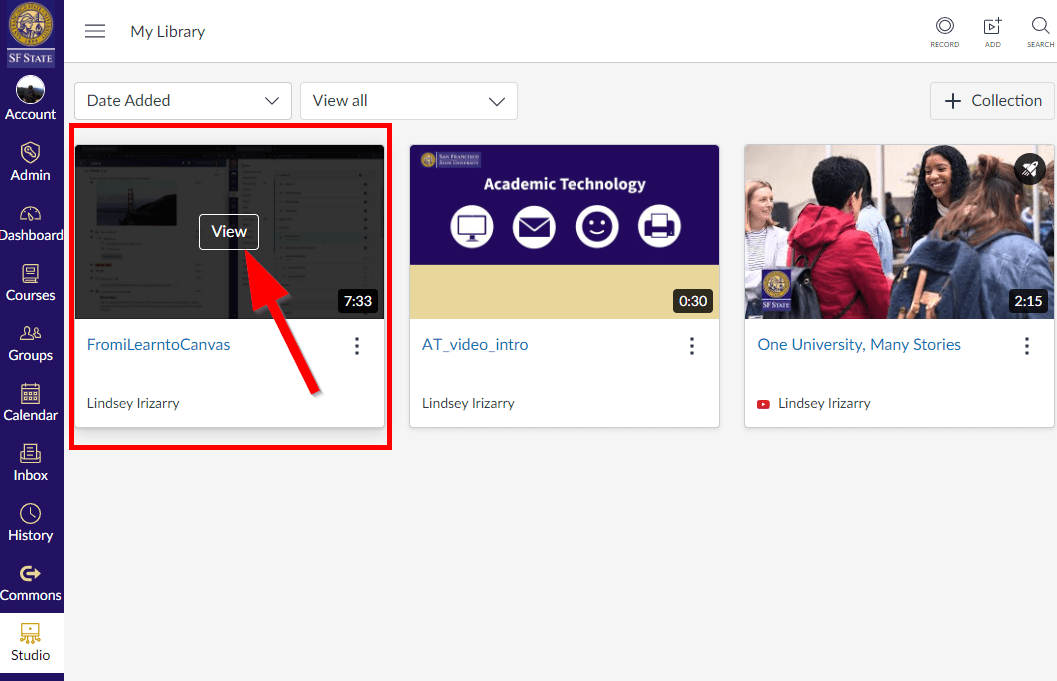Go to Courses using the sidebar icon
Viewport: 1057px width, 681px height.
coord(30,282)
